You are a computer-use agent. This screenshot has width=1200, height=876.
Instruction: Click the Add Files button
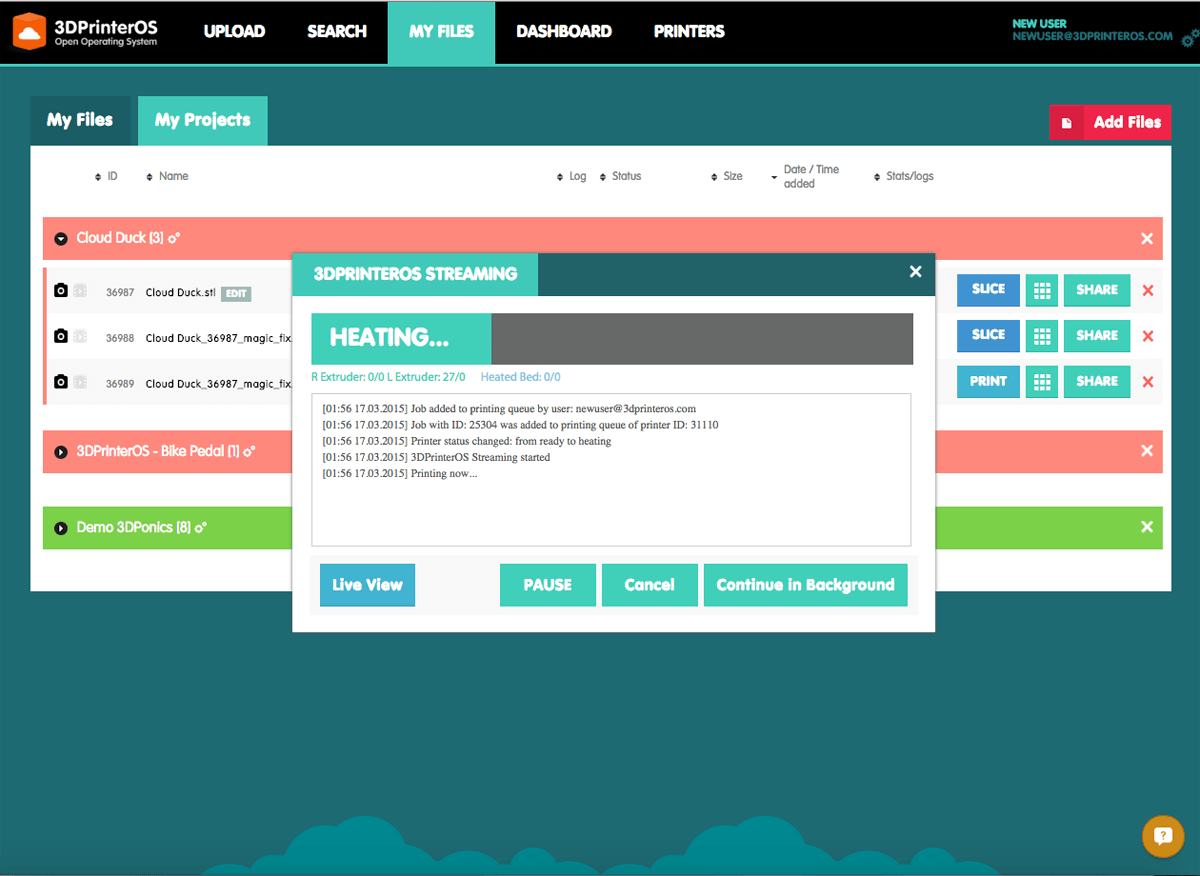click(x=1110, y=122)
